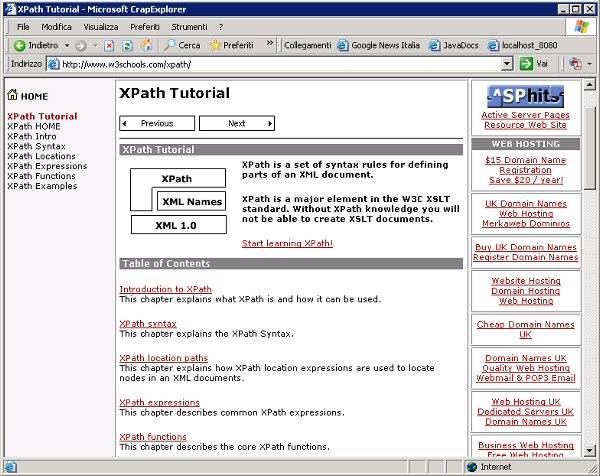
Task: Click the green Vai go arrow icon
Action: tap(526, 64)
